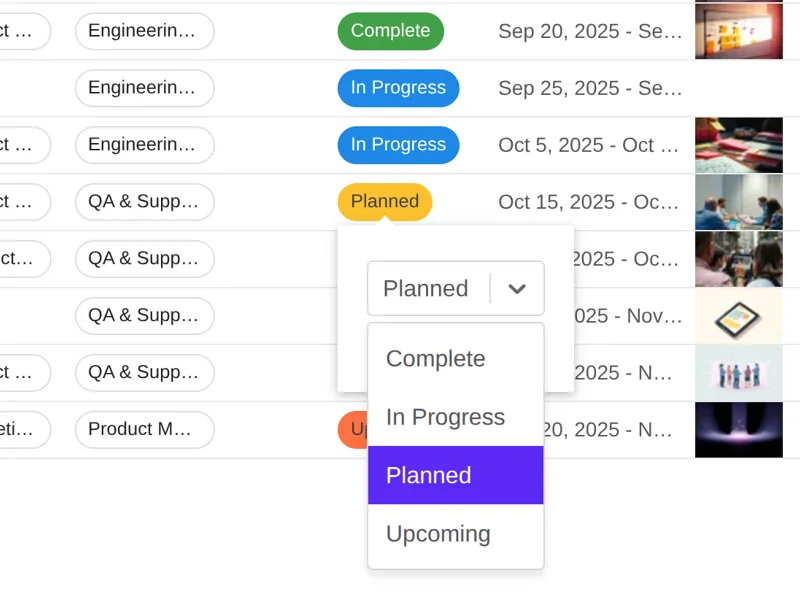Click the Sep 20, 2025 date range

590,31
